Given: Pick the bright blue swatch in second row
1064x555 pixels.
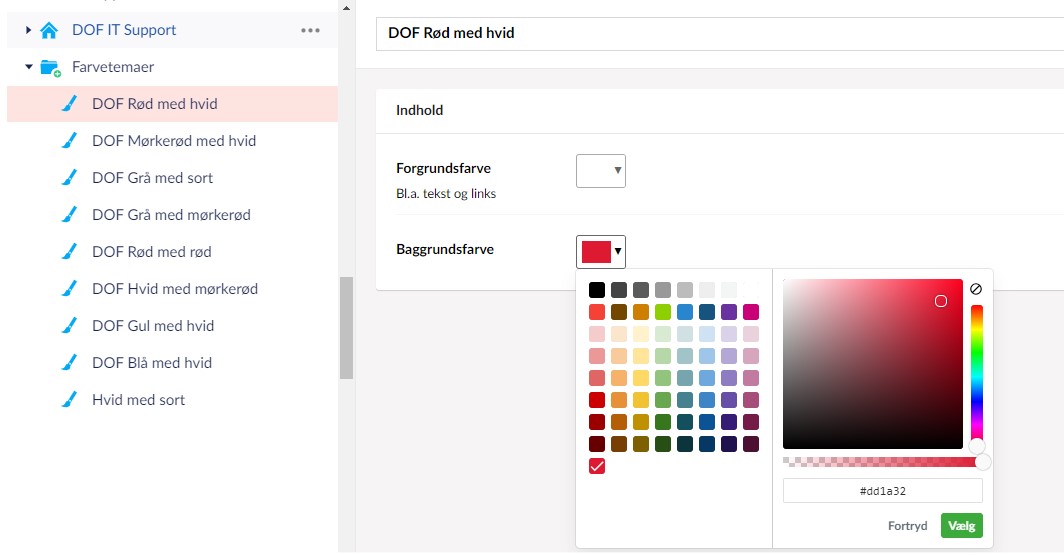Looking at the screenshot, I should pos(685,312).
